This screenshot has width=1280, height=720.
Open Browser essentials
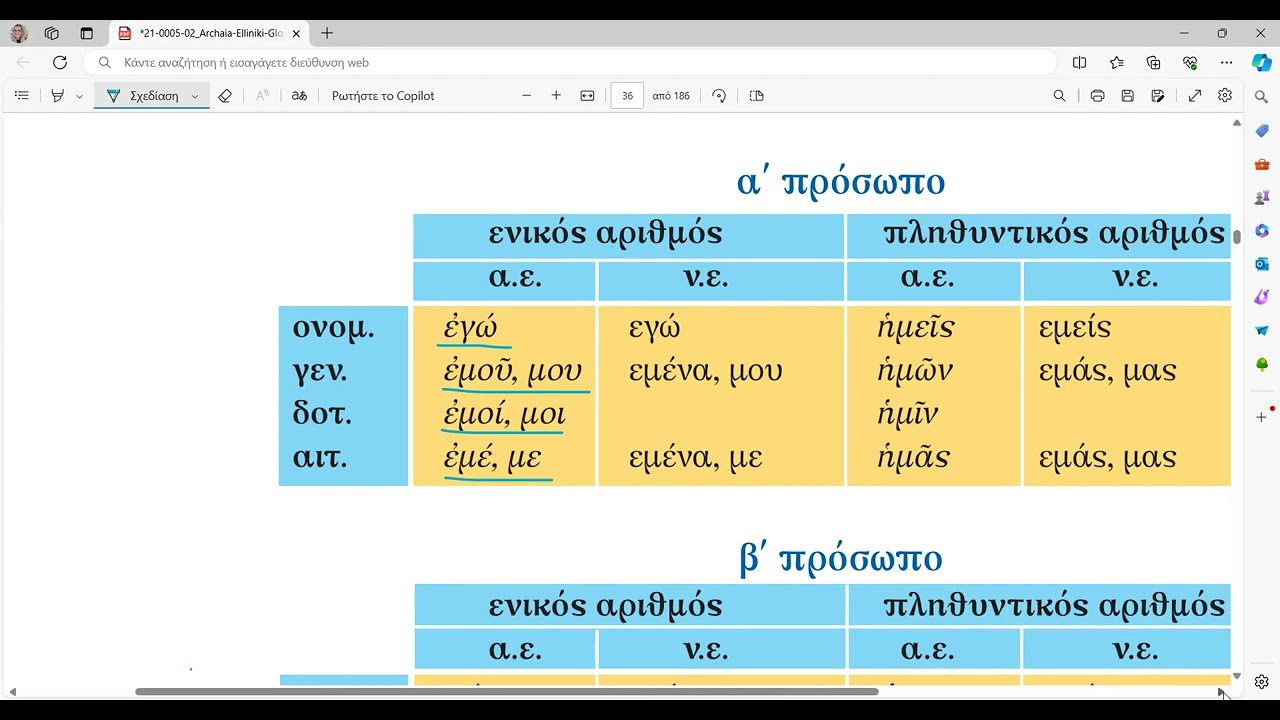tap(1190, 62)
